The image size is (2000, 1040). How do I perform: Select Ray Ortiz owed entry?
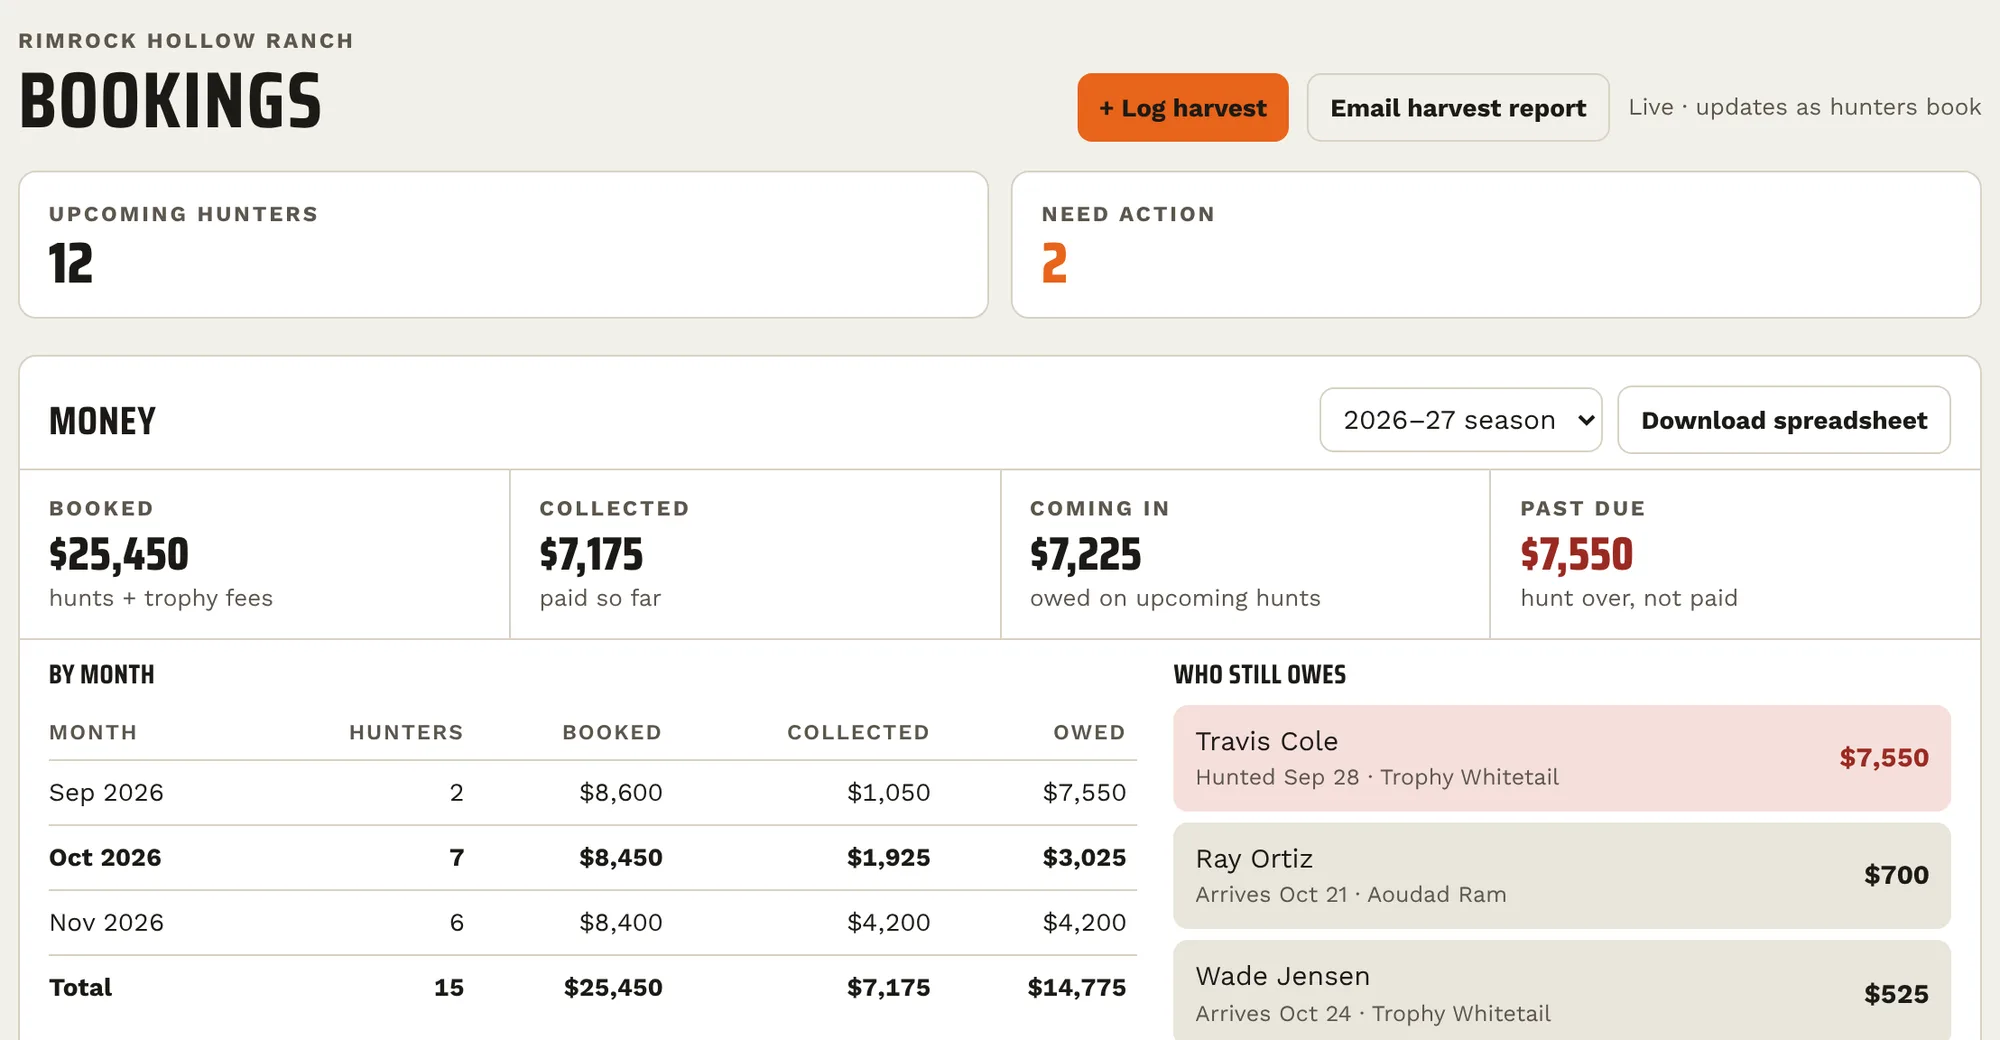1562,876
